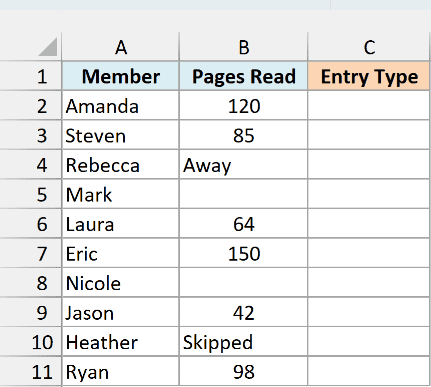Click the value 120 in Pages Read
This screenshot has height=387, width=431.
click(243, 106)
